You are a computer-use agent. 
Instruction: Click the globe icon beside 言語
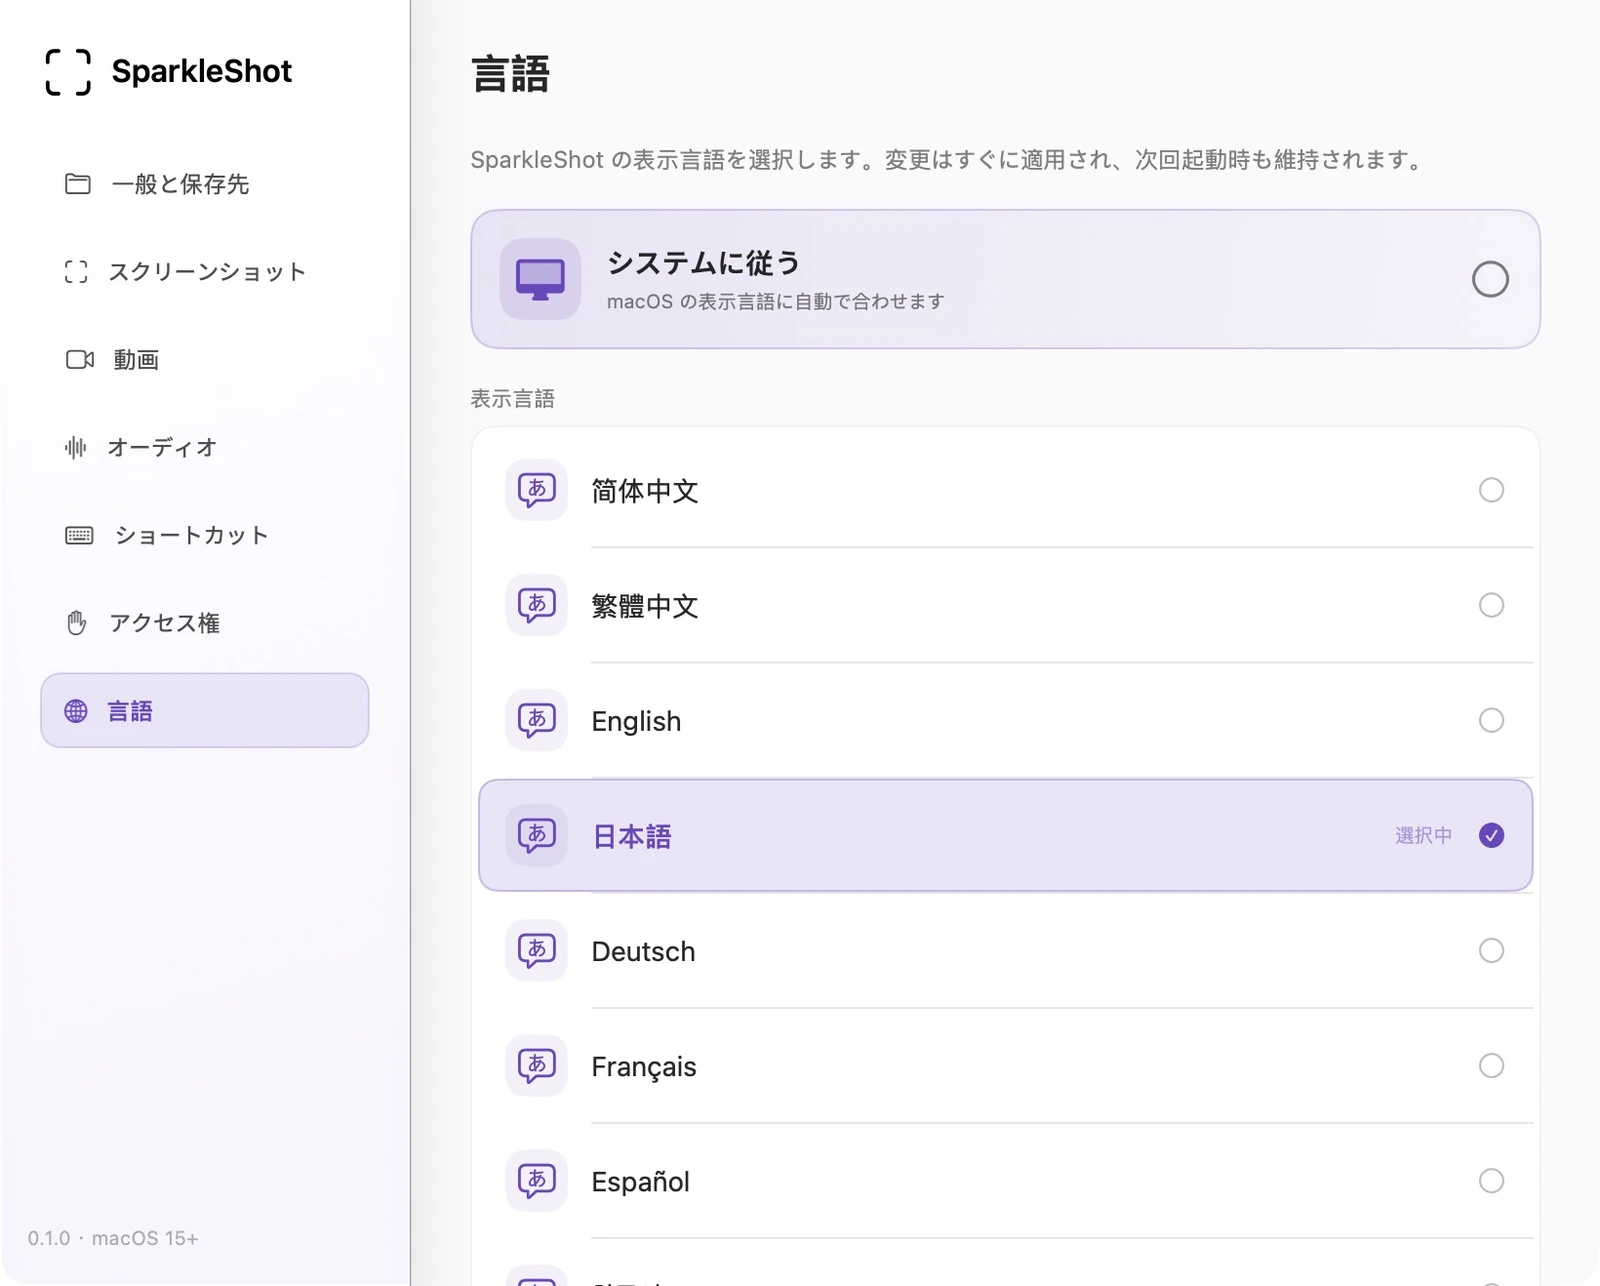tap(76, 711)
